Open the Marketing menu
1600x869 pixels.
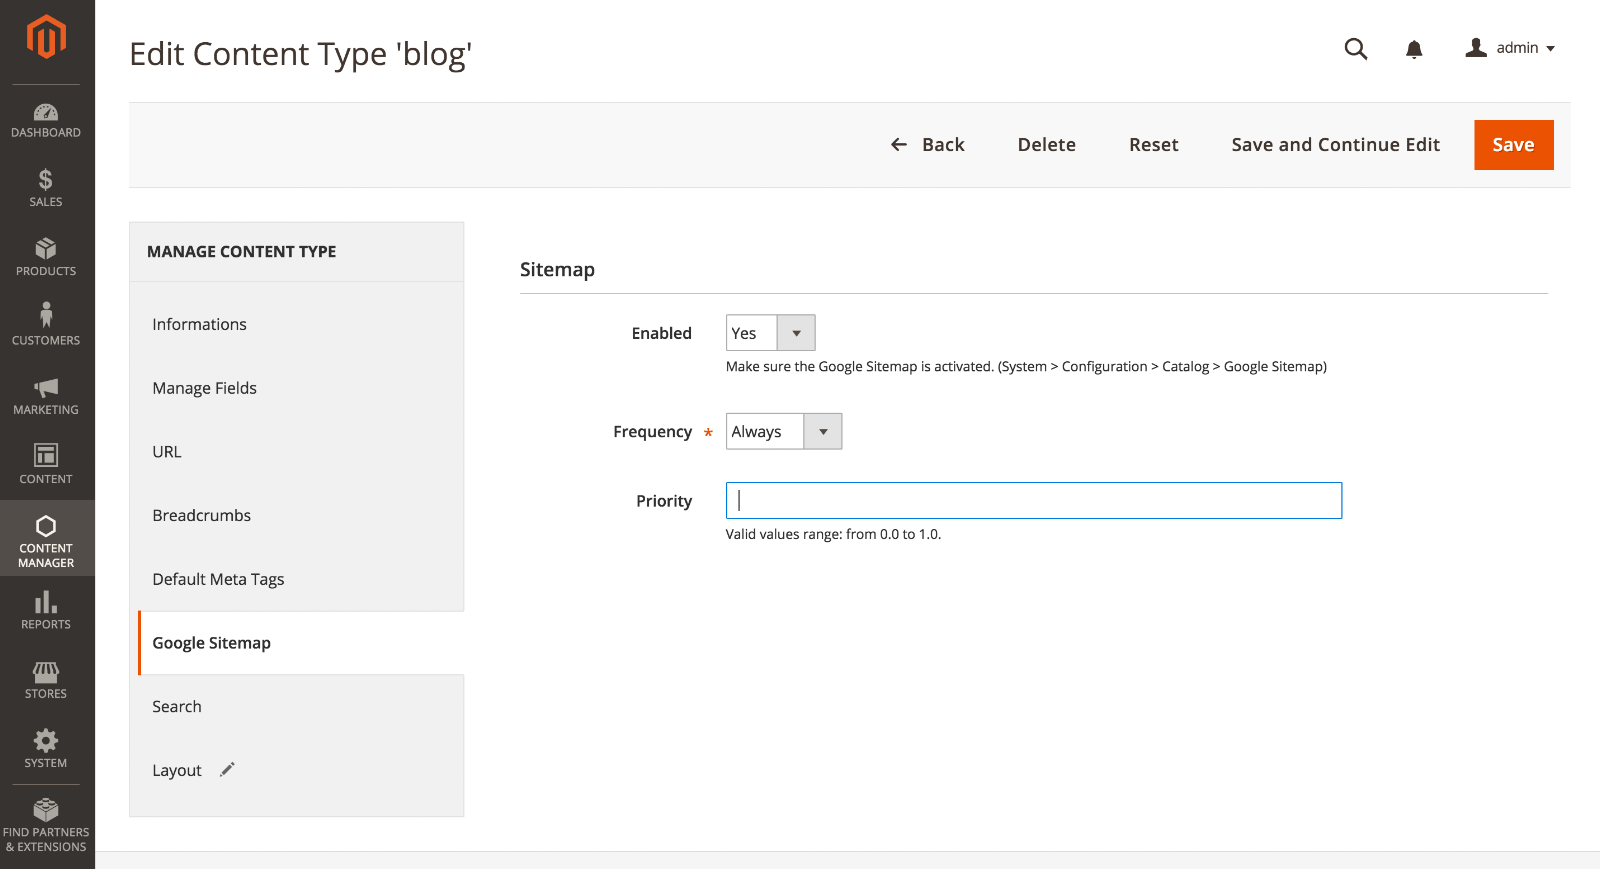point(46,397)
